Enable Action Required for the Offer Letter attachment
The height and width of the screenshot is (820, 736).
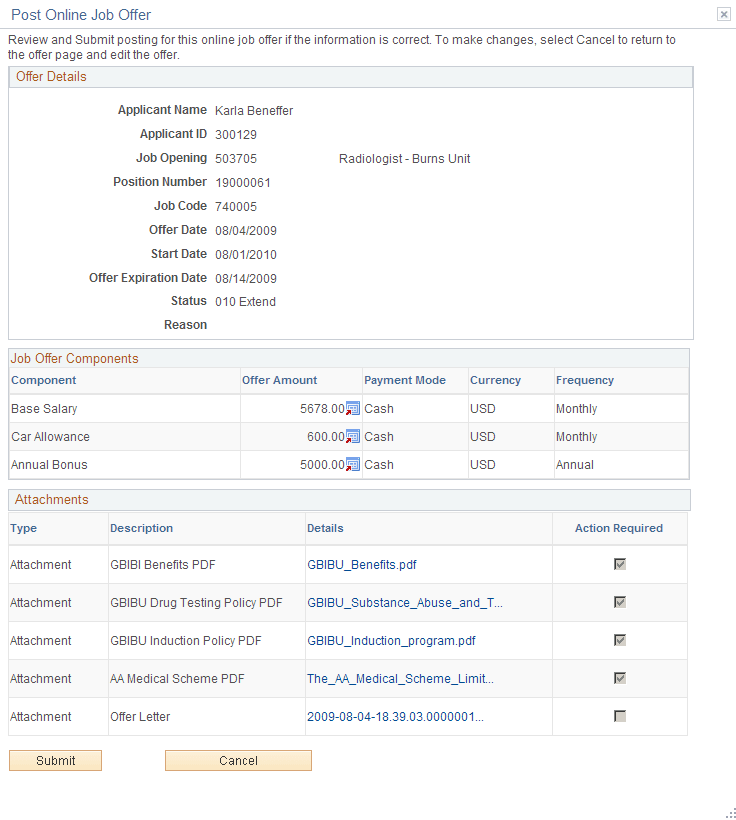619,716
